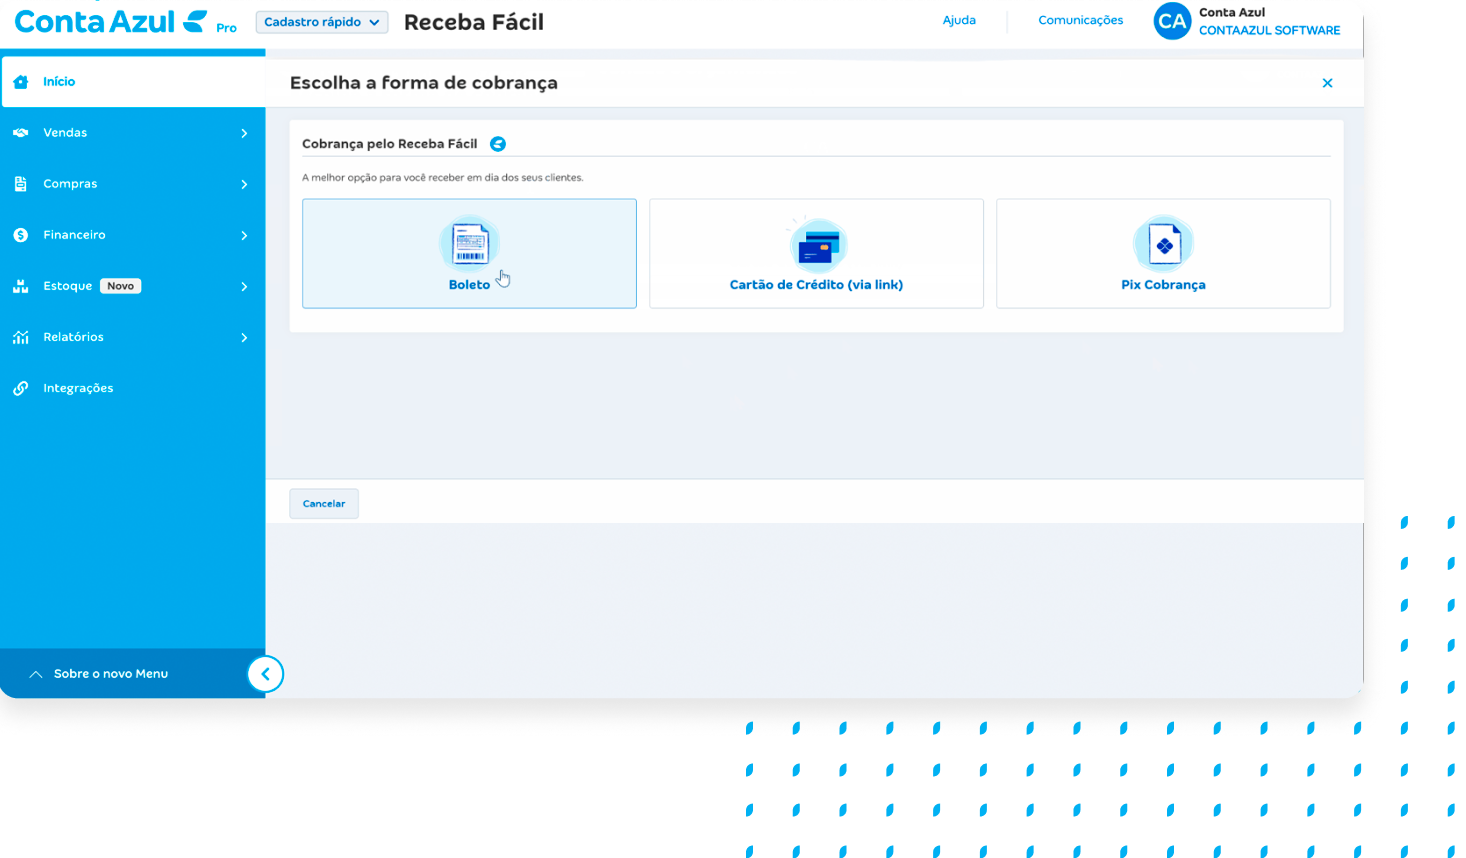Click the Pix Cobrança label
The height and width of the screenshot is (858, 1466).
[x=1163, y=285]
